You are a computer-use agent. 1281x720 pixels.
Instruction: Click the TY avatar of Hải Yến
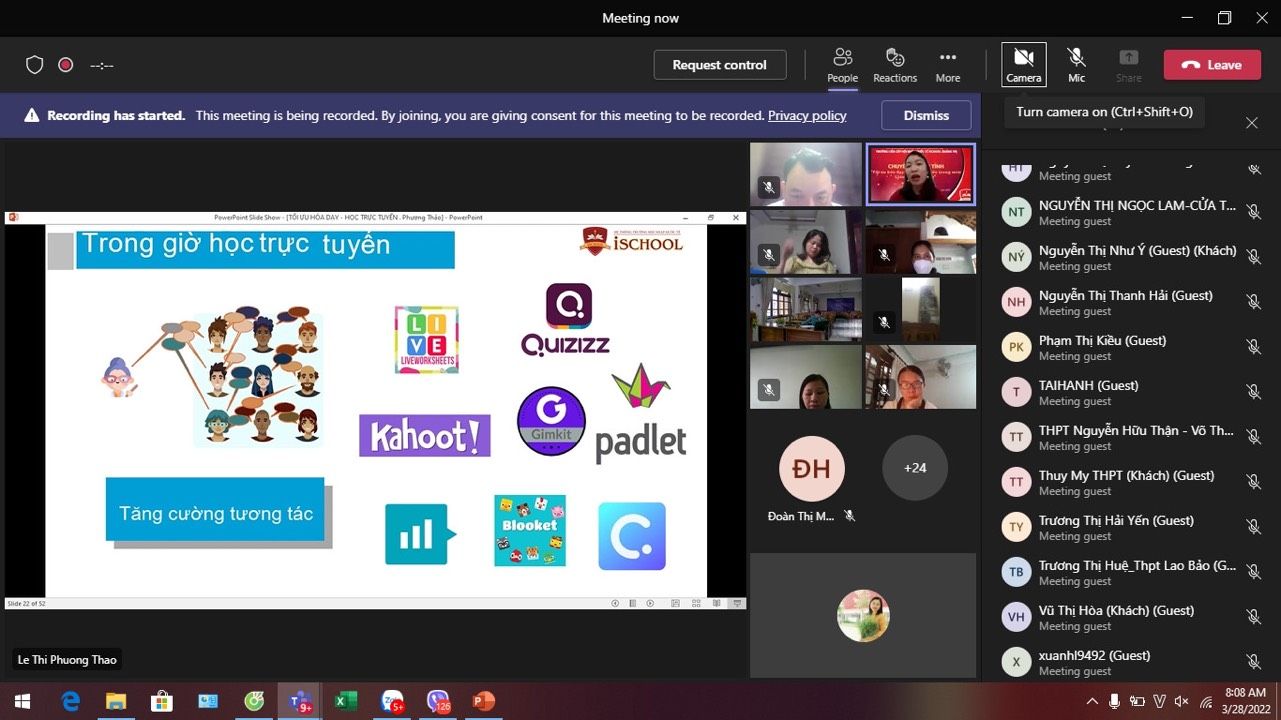pos(1017,527)
